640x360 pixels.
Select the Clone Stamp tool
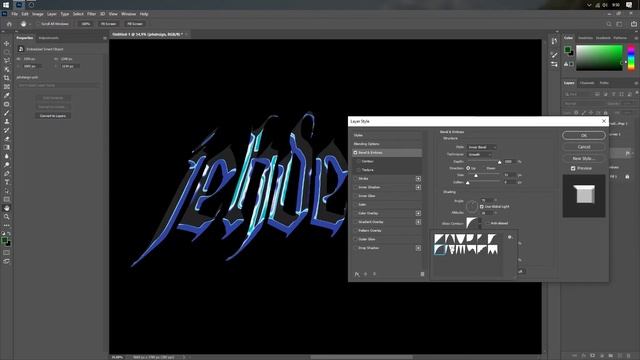pos(7,121)
